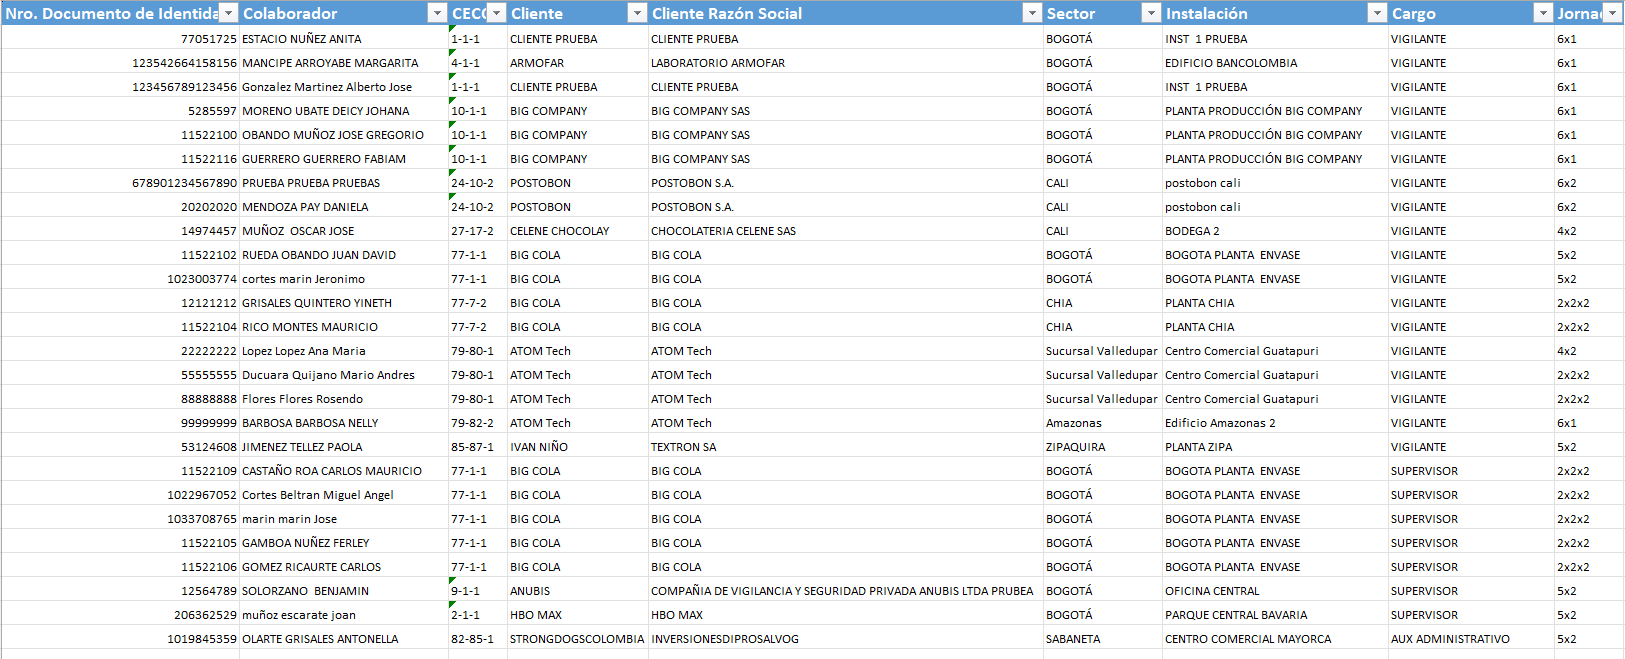Open the Cliente column filter arrow

(637, 13)
